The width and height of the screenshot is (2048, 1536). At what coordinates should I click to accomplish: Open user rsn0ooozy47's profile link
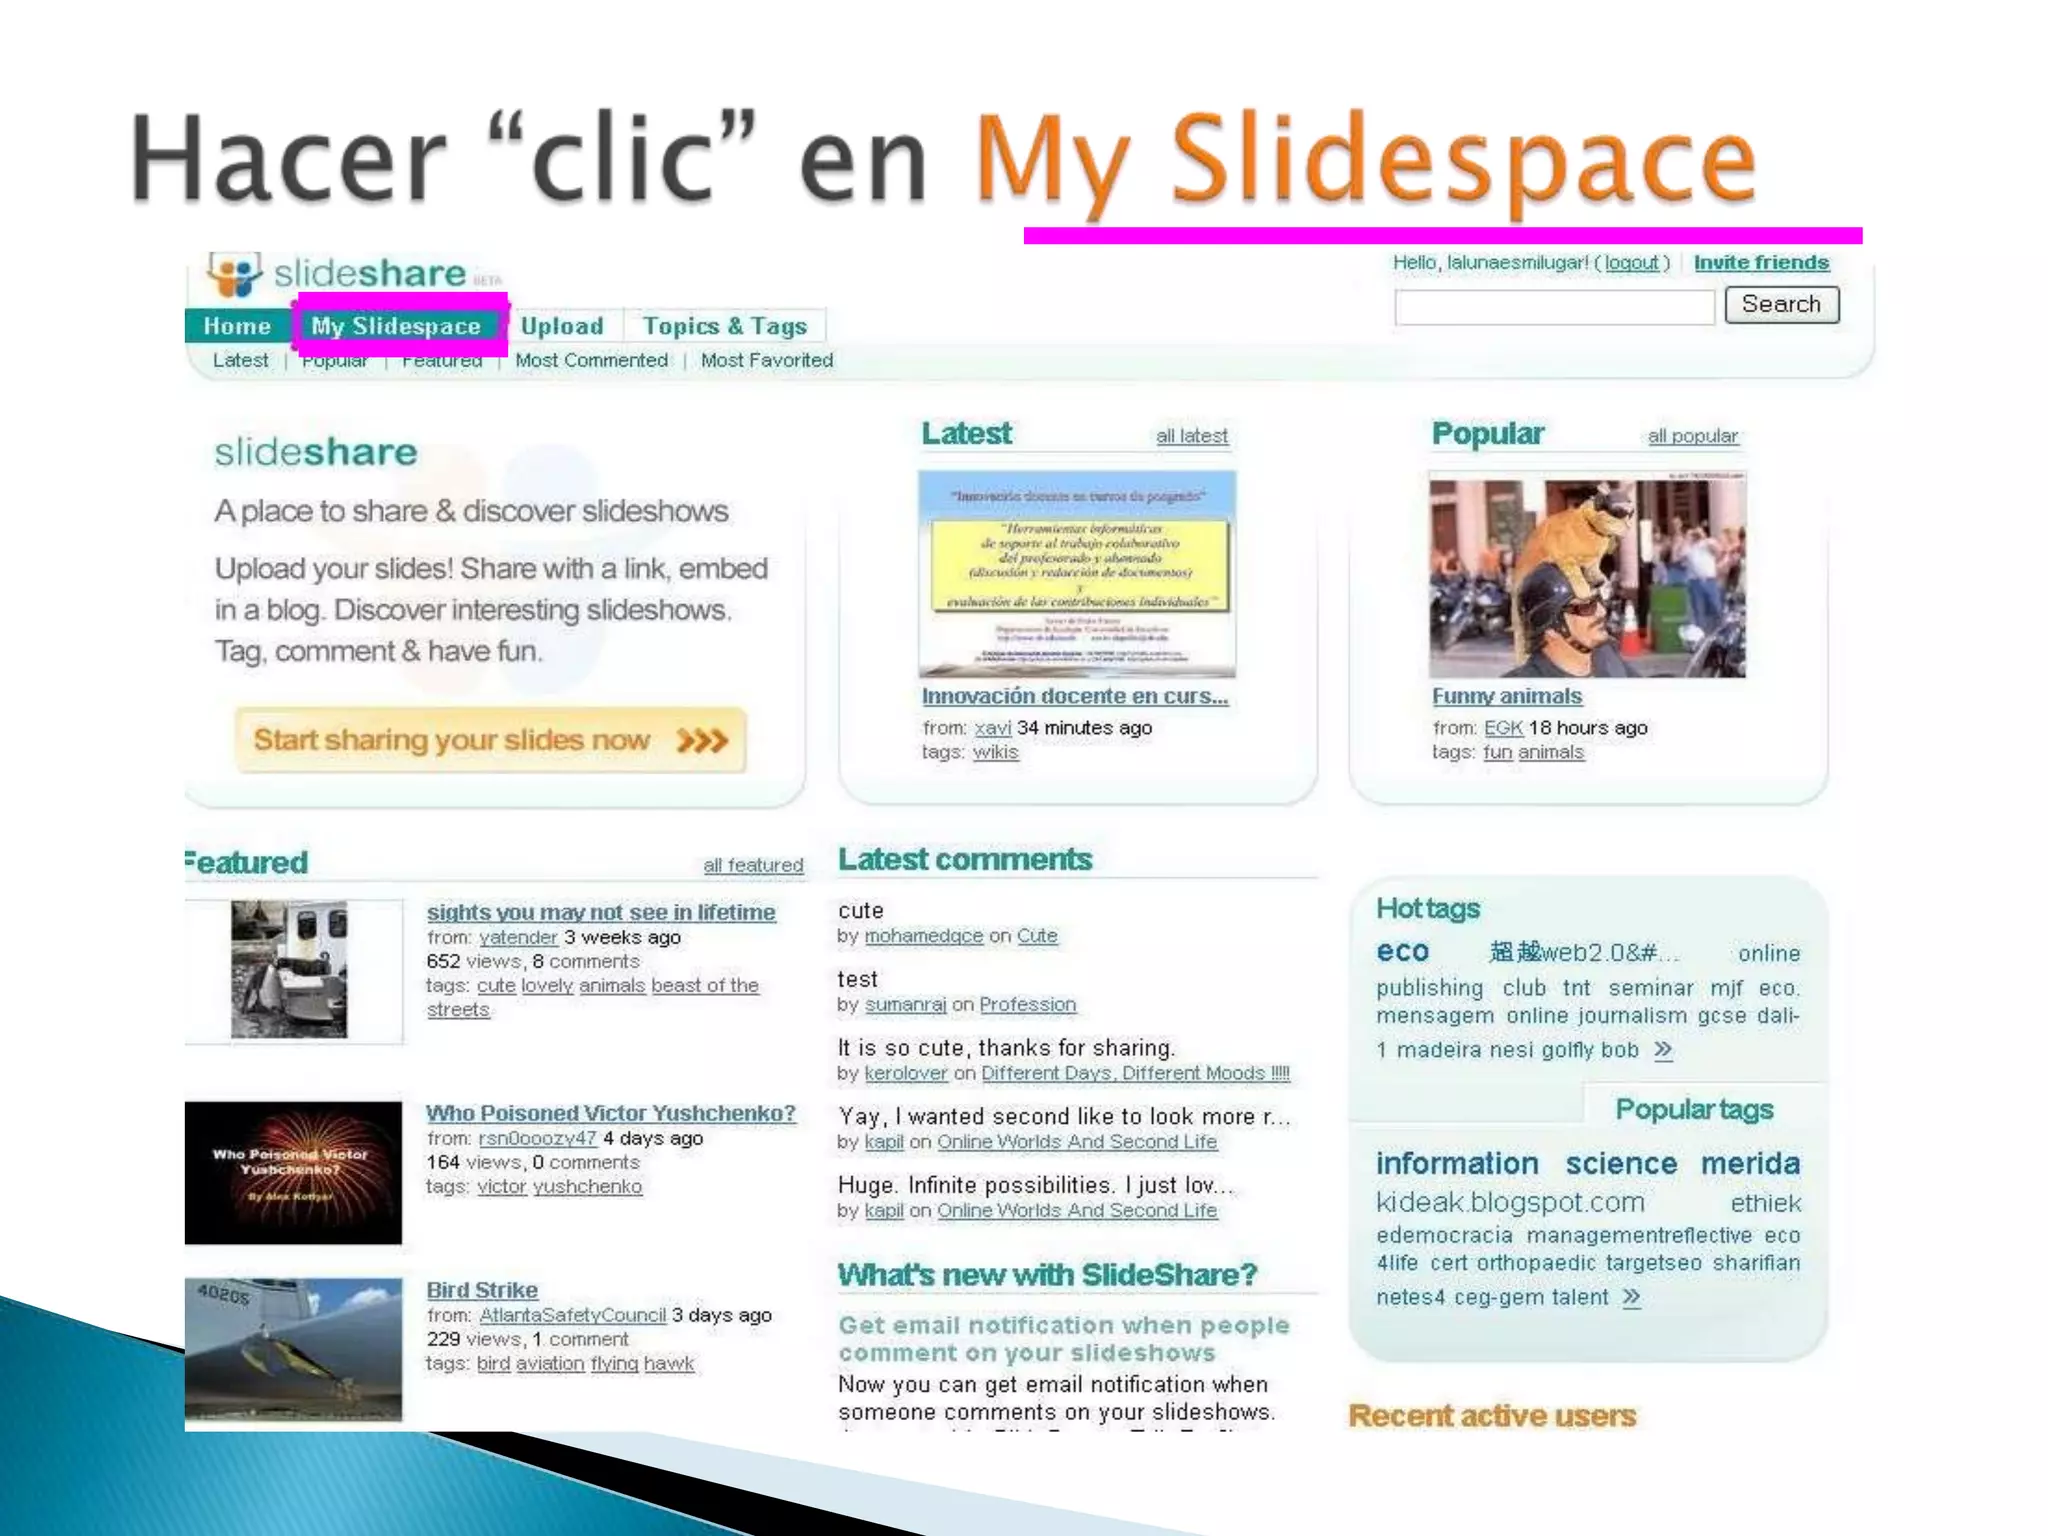(537, 1139)
